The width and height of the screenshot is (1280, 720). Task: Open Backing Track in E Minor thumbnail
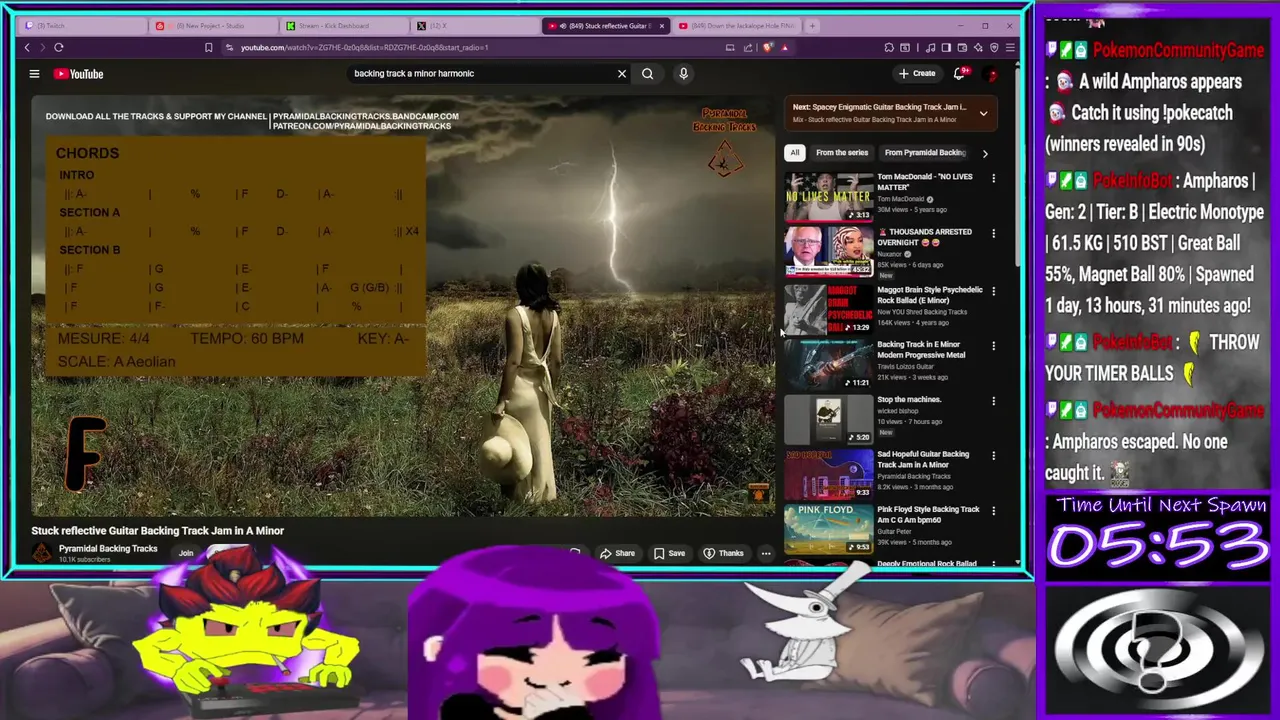[x=828, y=365]
